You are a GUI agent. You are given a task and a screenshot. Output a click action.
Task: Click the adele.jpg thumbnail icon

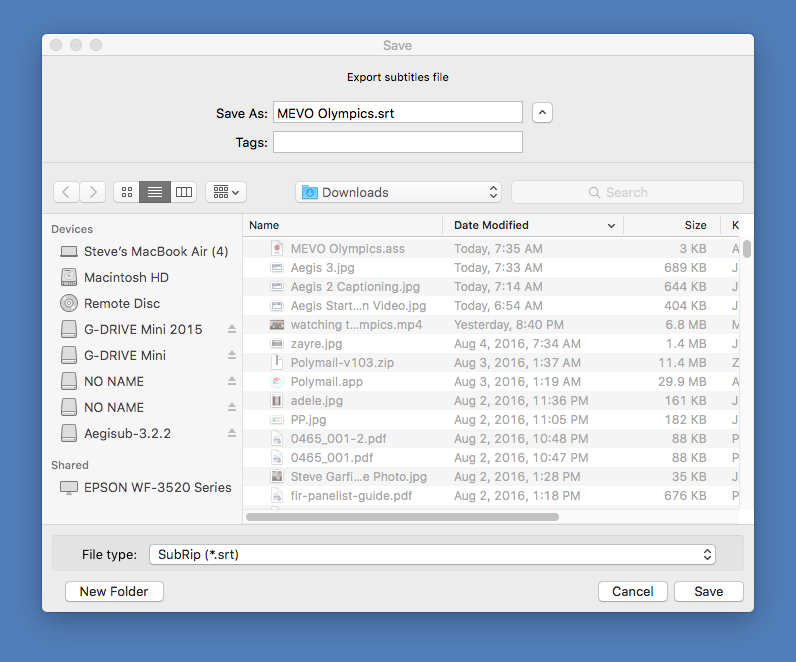click(277, 401)
